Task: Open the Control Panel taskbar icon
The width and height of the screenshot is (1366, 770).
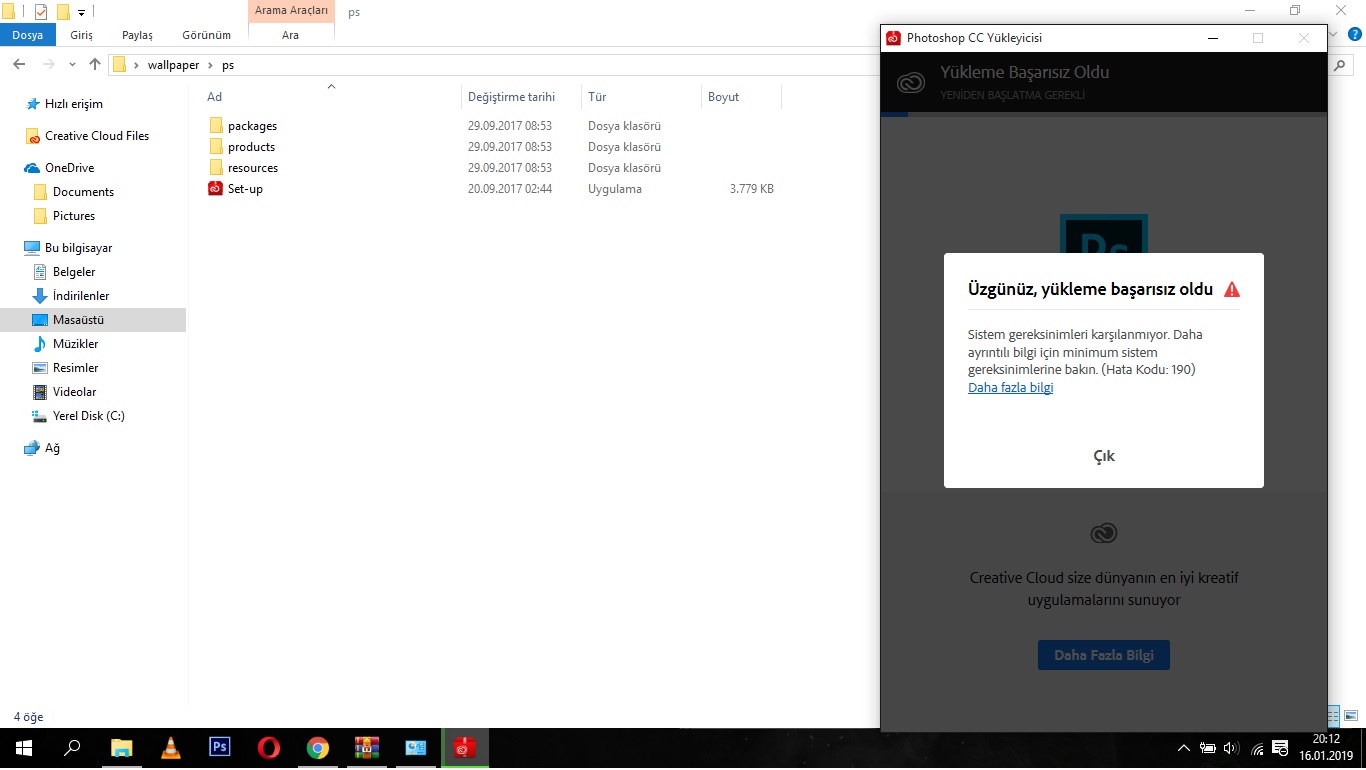Action: click(416, 747)
